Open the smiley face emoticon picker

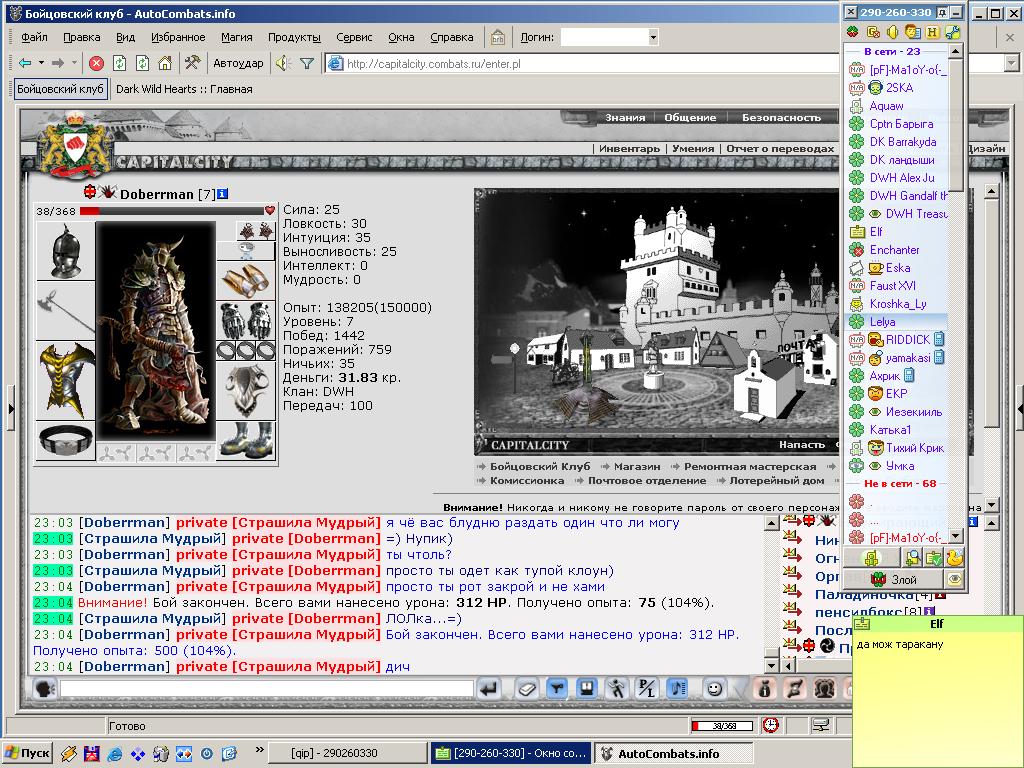point(714,689)
